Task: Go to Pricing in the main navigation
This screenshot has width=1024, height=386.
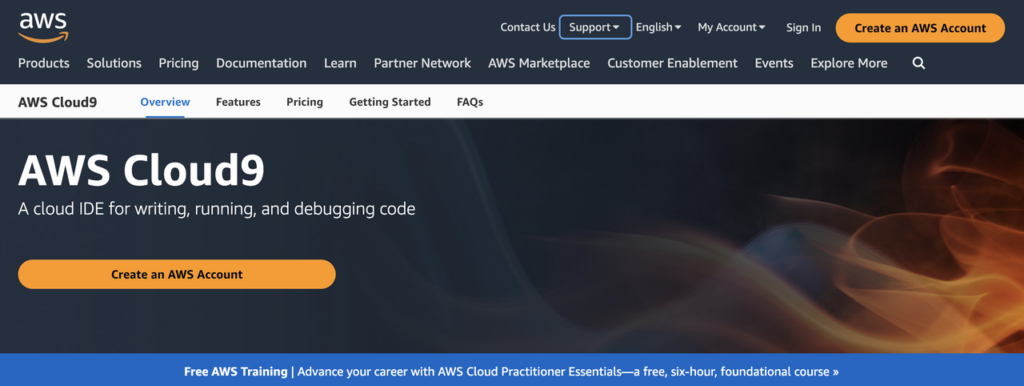Action: [x=178, y=63]
